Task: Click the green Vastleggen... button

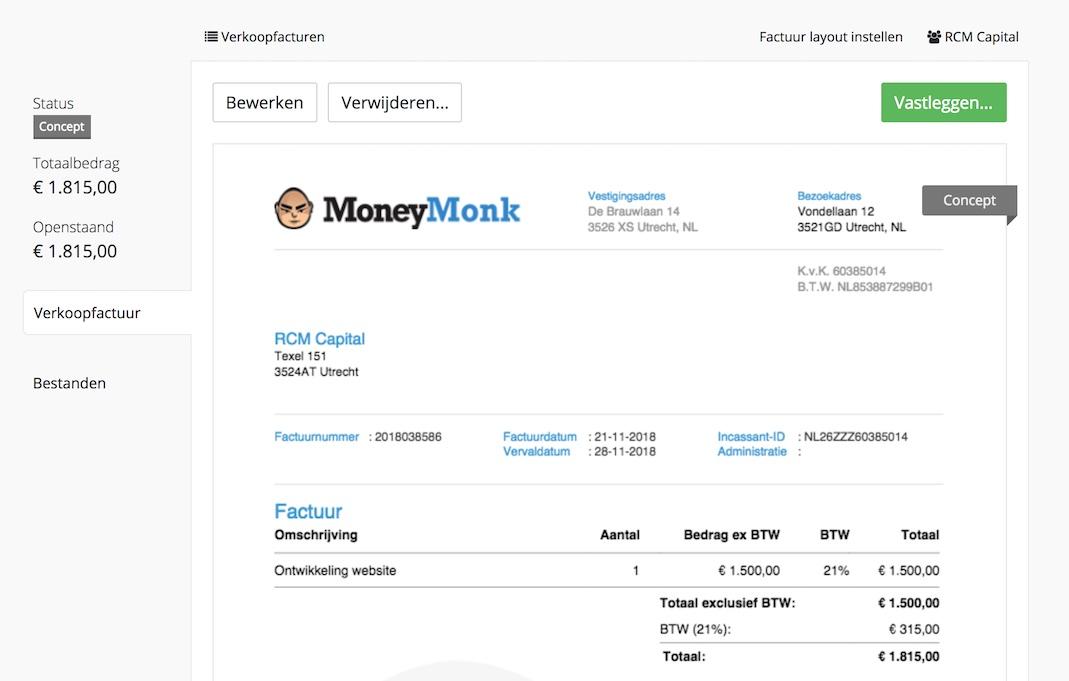Action: pyautogui.click(x=943, y=103)
